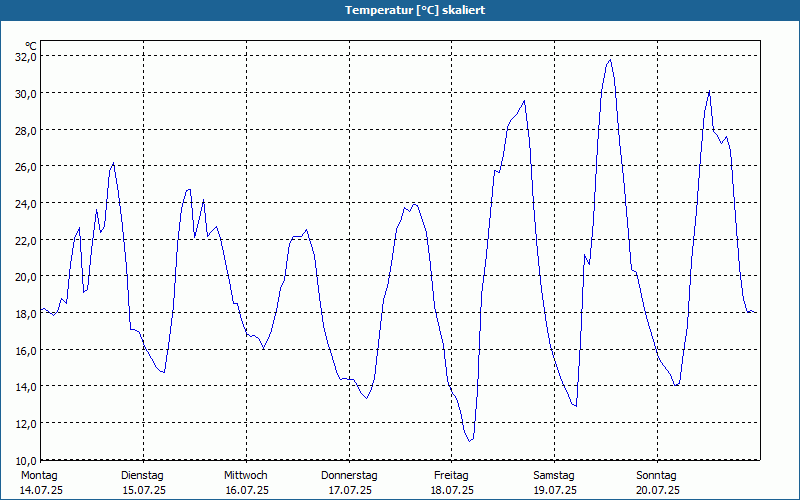Click the Dienstag day label

pyautogui.click(x=142, y=476)
